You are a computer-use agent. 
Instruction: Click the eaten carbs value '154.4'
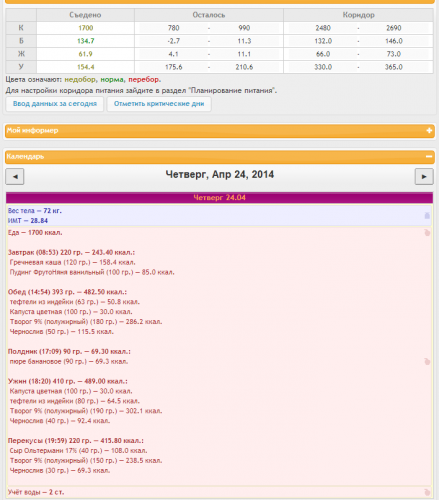pos(86,67)
